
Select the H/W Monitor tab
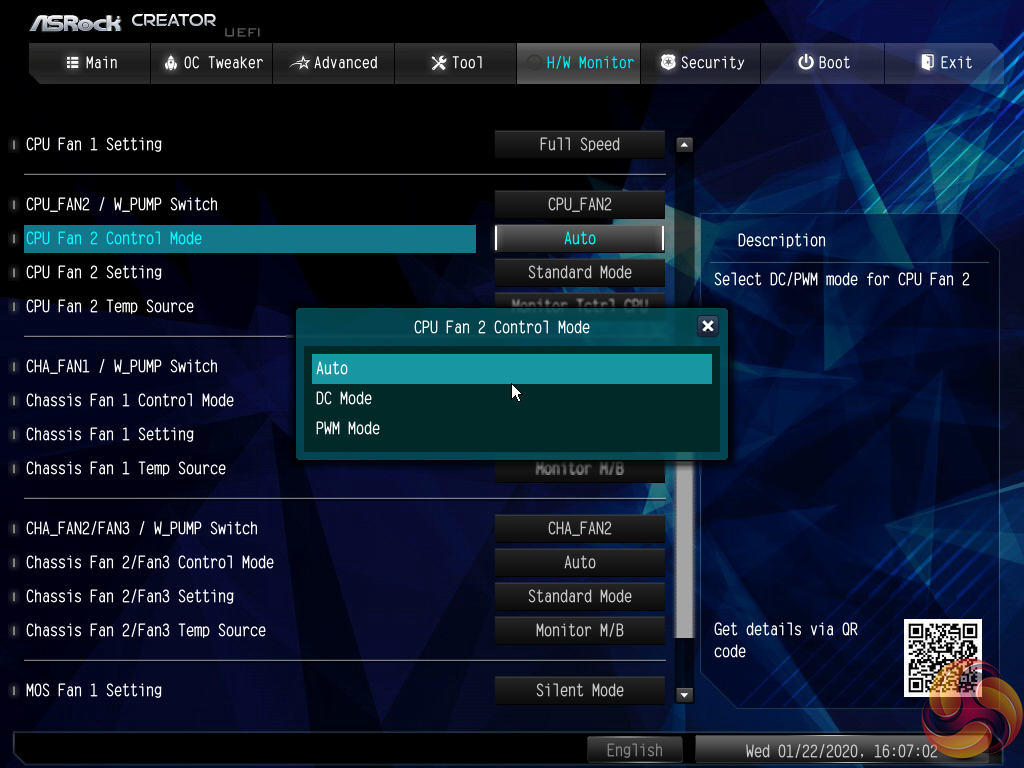[x=579, y=63]
